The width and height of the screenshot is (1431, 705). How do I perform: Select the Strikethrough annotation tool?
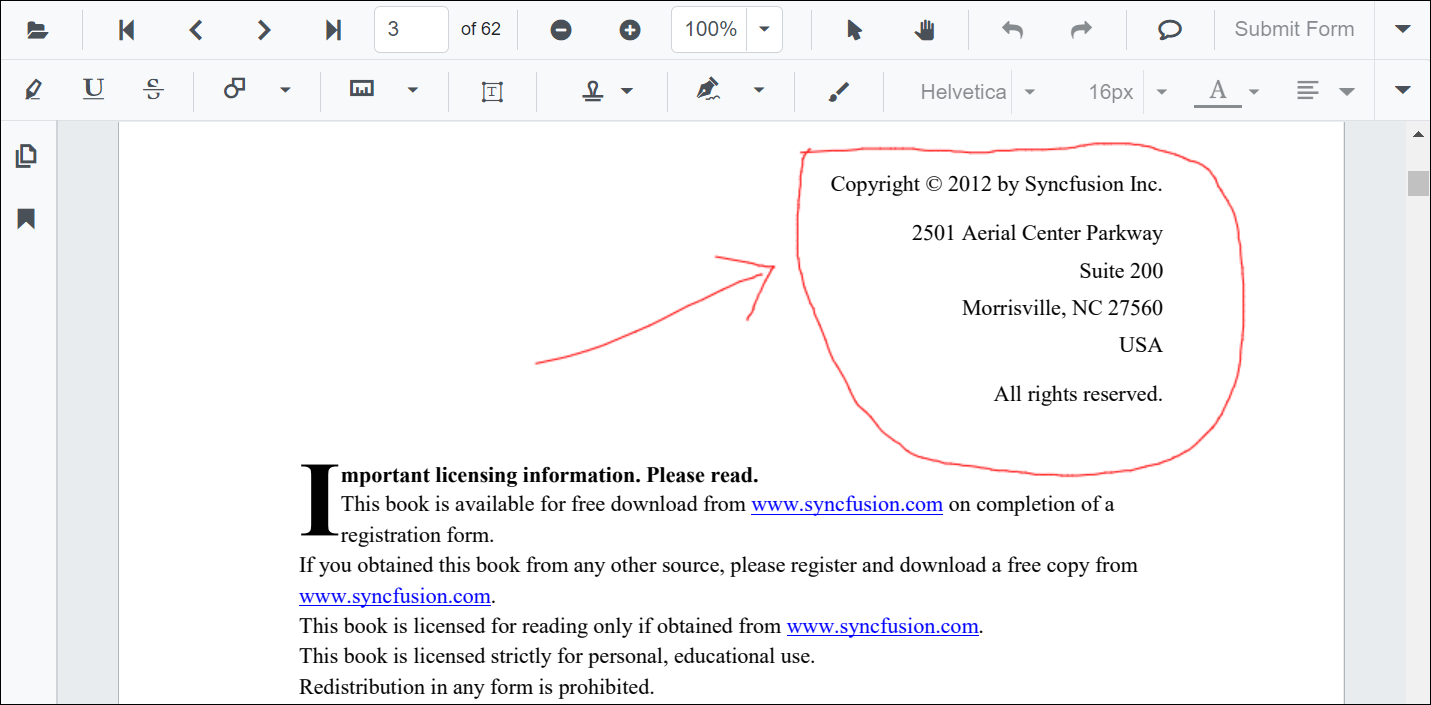(153, 90)
